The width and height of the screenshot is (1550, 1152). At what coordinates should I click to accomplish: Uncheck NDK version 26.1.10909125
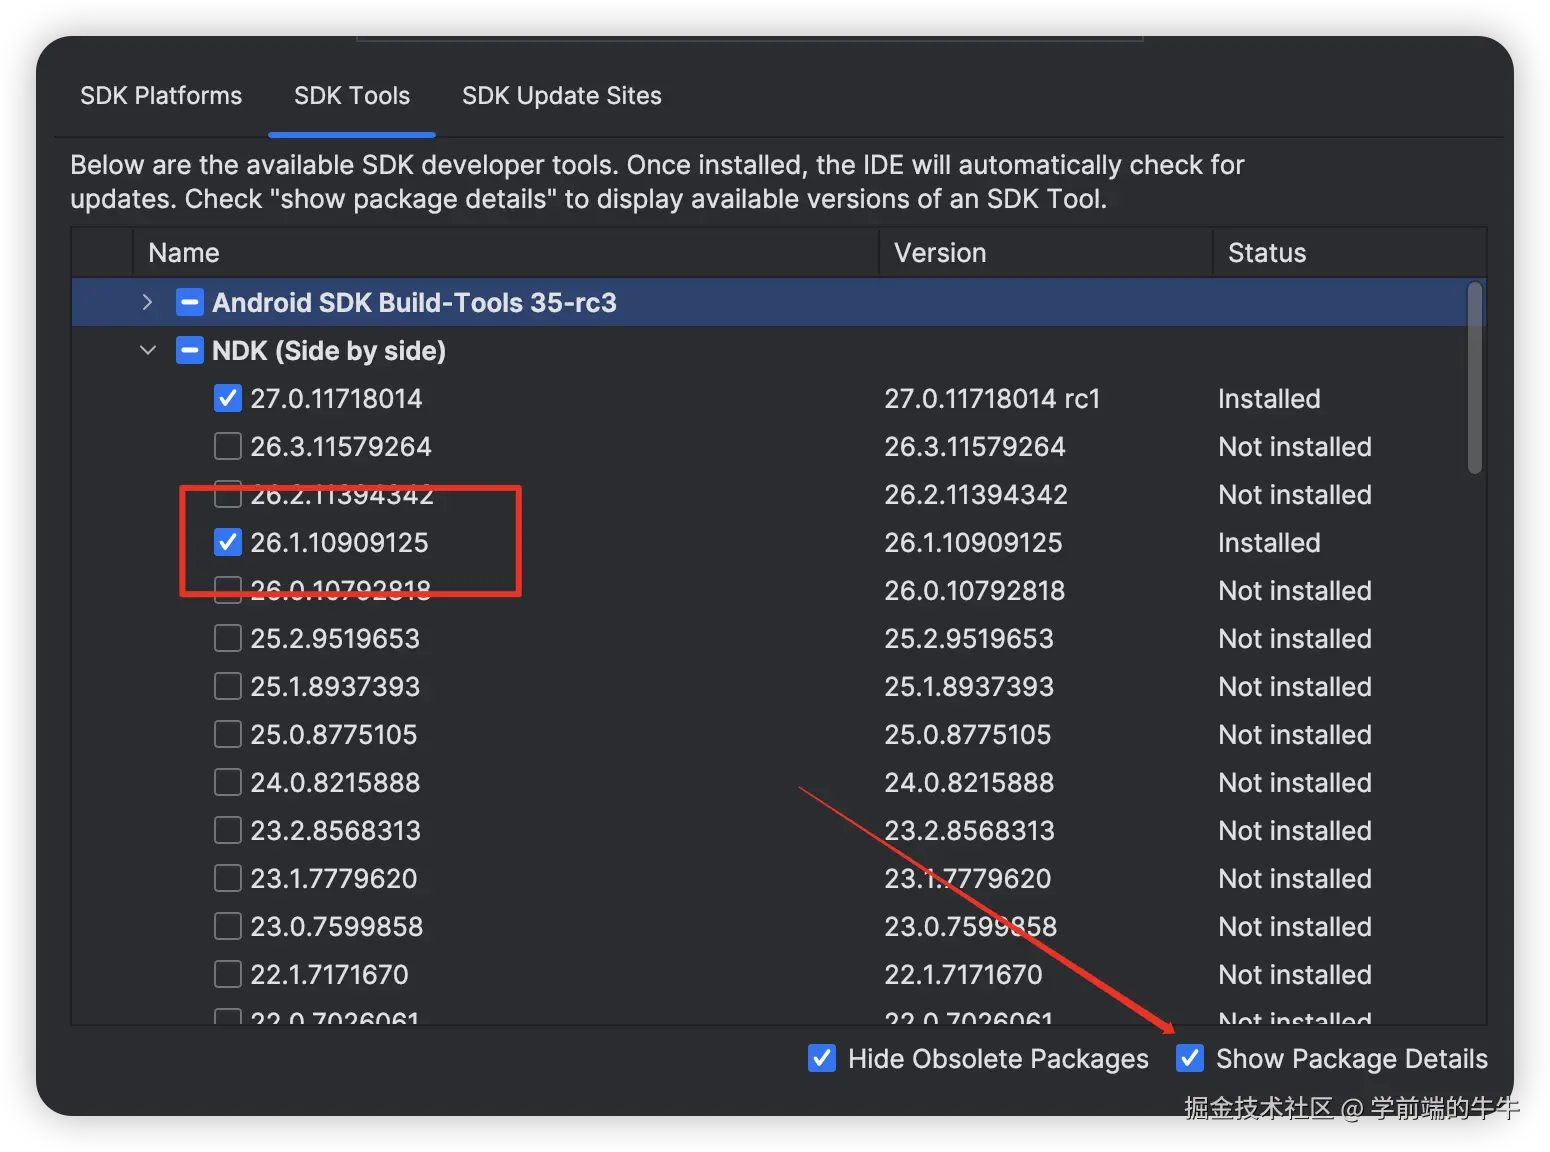click(228, 542)
